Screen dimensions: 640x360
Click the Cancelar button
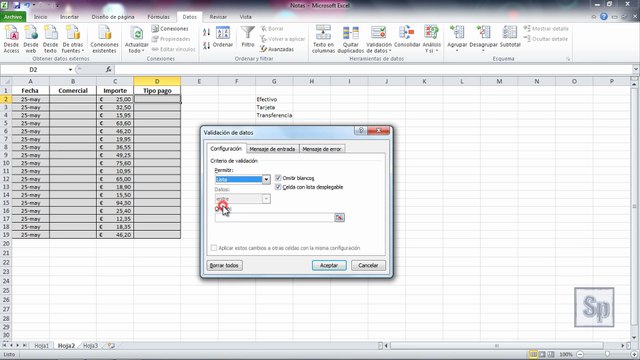[368, 265]
